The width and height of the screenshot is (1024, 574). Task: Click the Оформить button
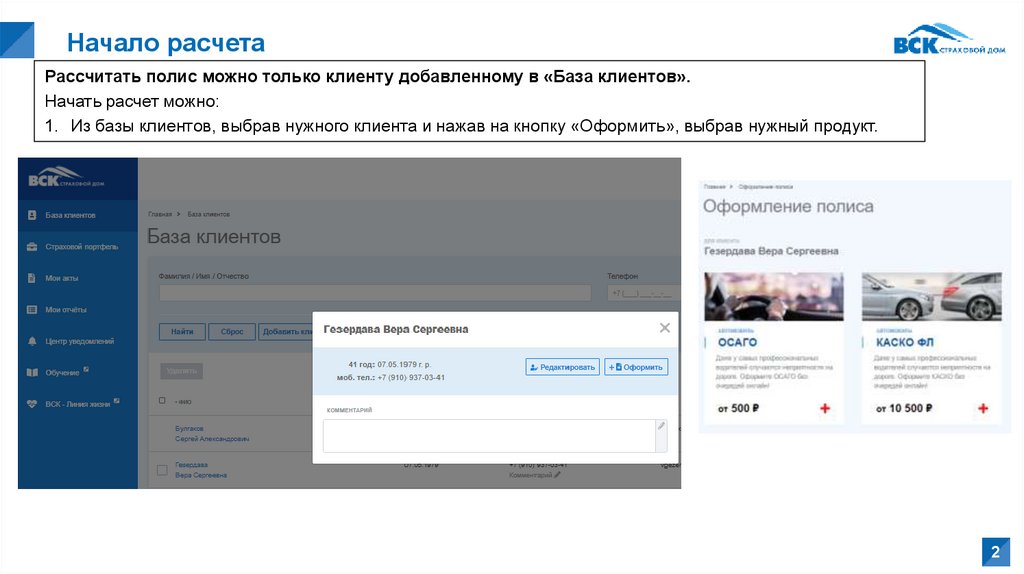(636, 367)
